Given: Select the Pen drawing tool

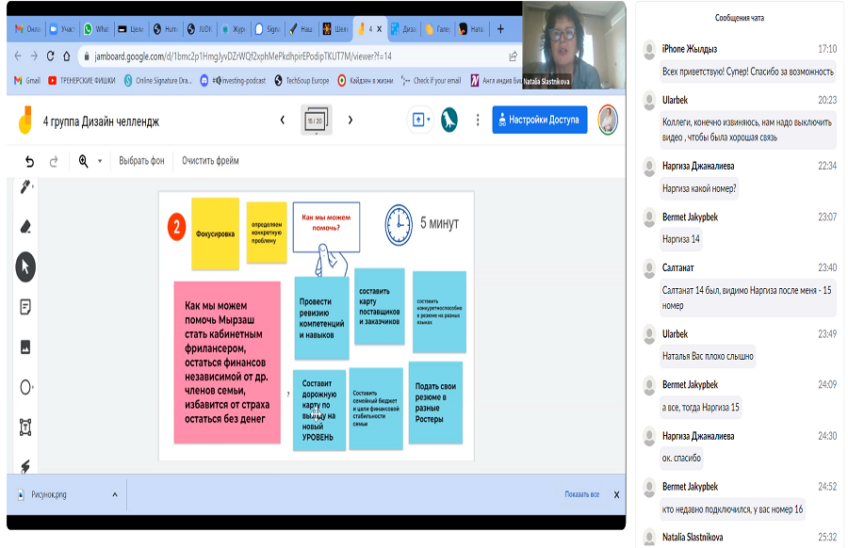Looking at the screenshot, I should 26,187.
